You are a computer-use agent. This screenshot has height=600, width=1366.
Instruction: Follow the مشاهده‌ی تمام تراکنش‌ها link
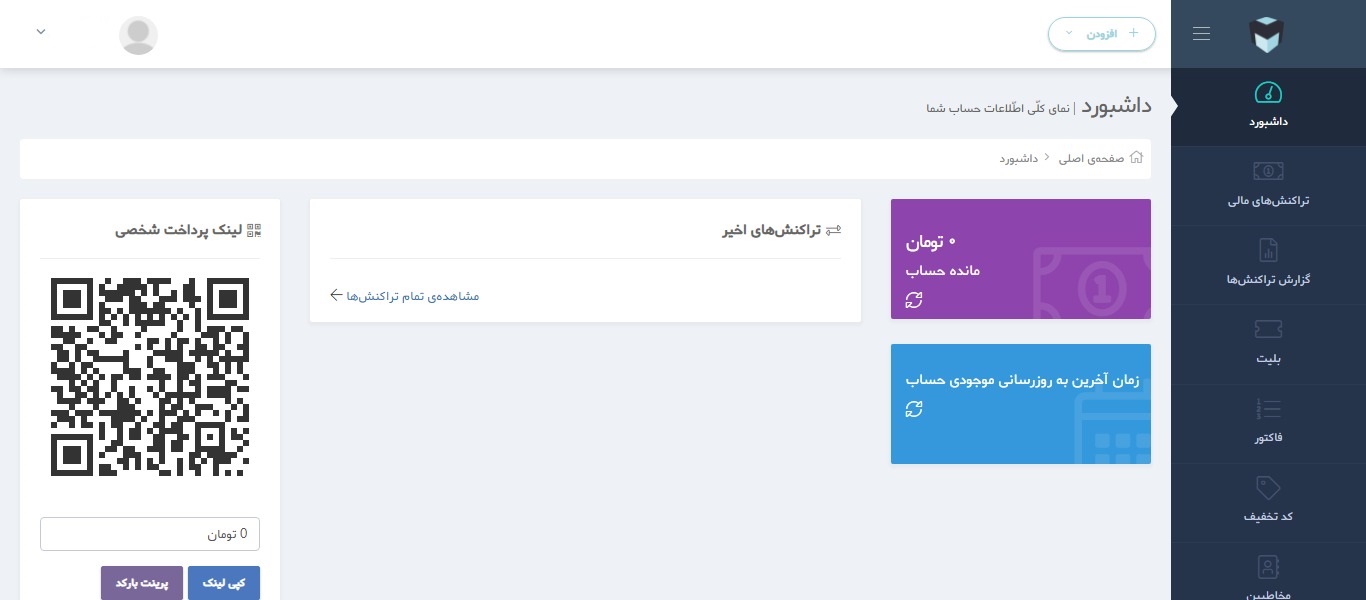point(405,296)
